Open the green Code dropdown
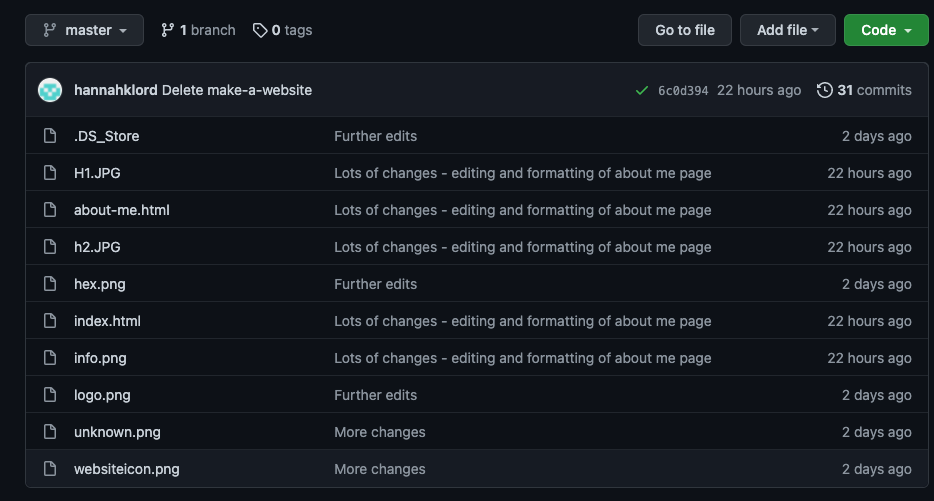This screenshot has height=501, width=934. click(x=886, y=30)
